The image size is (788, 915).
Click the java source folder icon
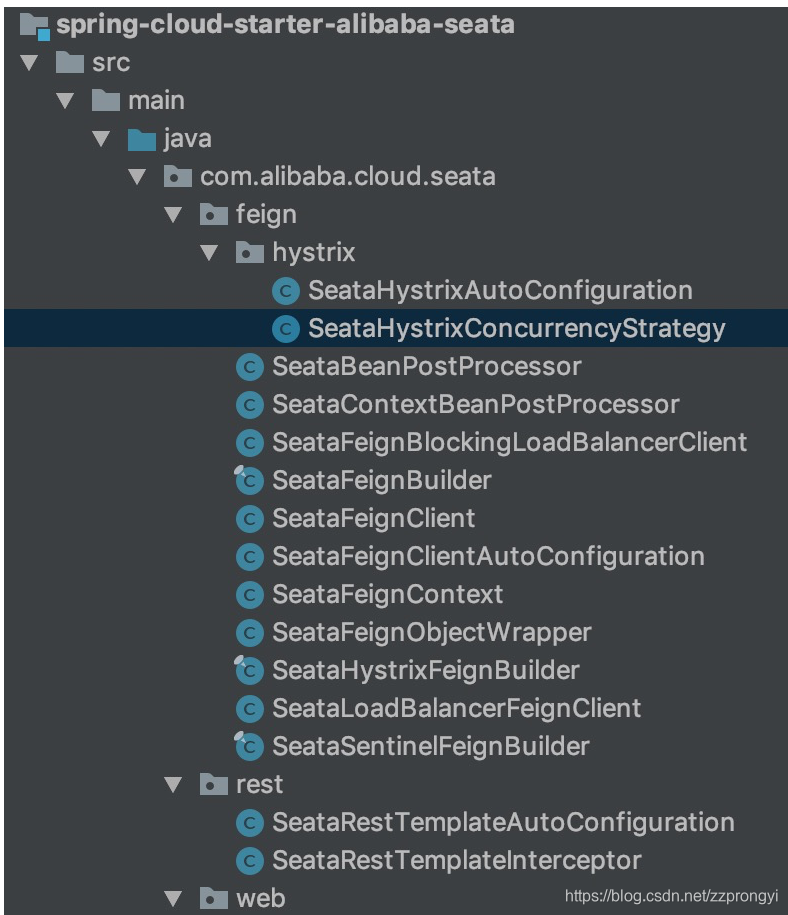142,139
